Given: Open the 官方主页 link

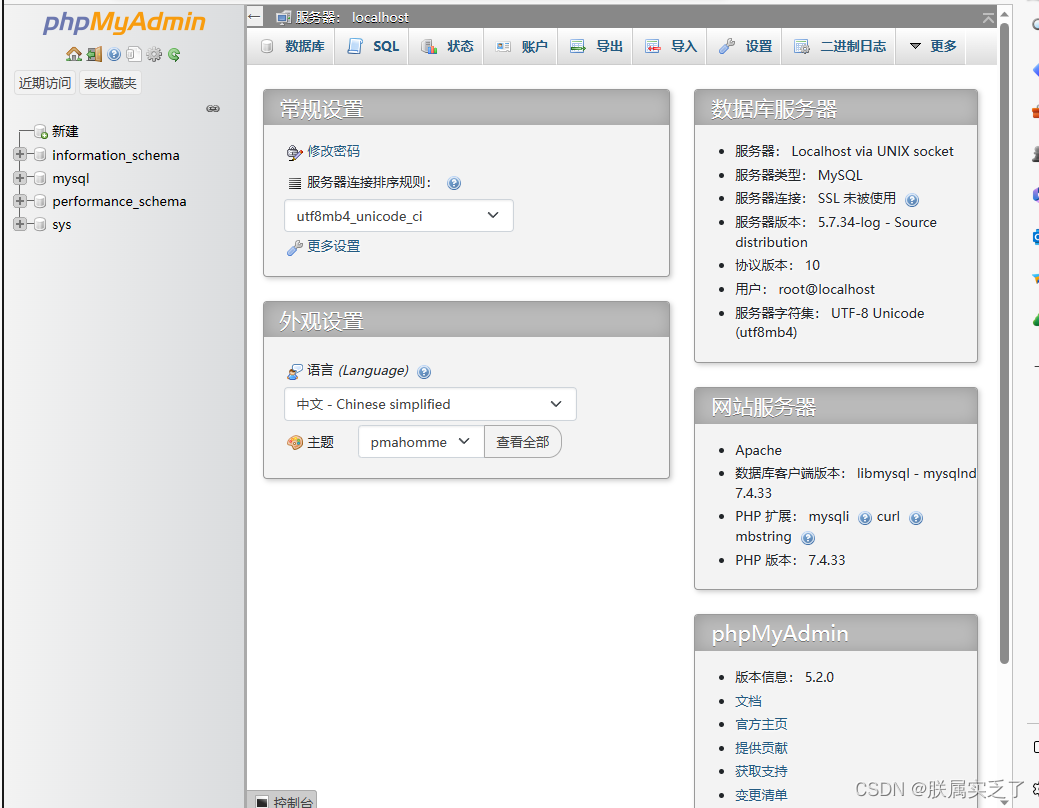Looking at the screenshot, I should point(761,724).
